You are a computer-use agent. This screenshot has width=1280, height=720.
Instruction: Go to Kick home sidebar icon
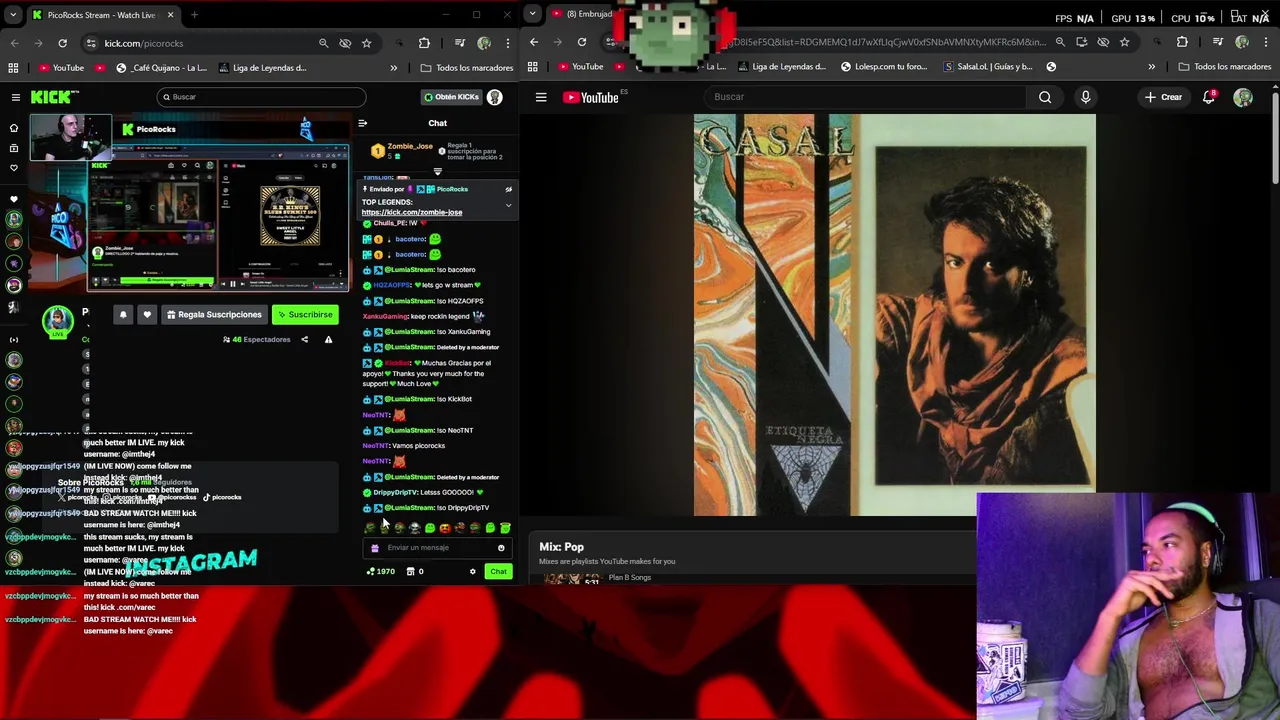tap(14, 128)
